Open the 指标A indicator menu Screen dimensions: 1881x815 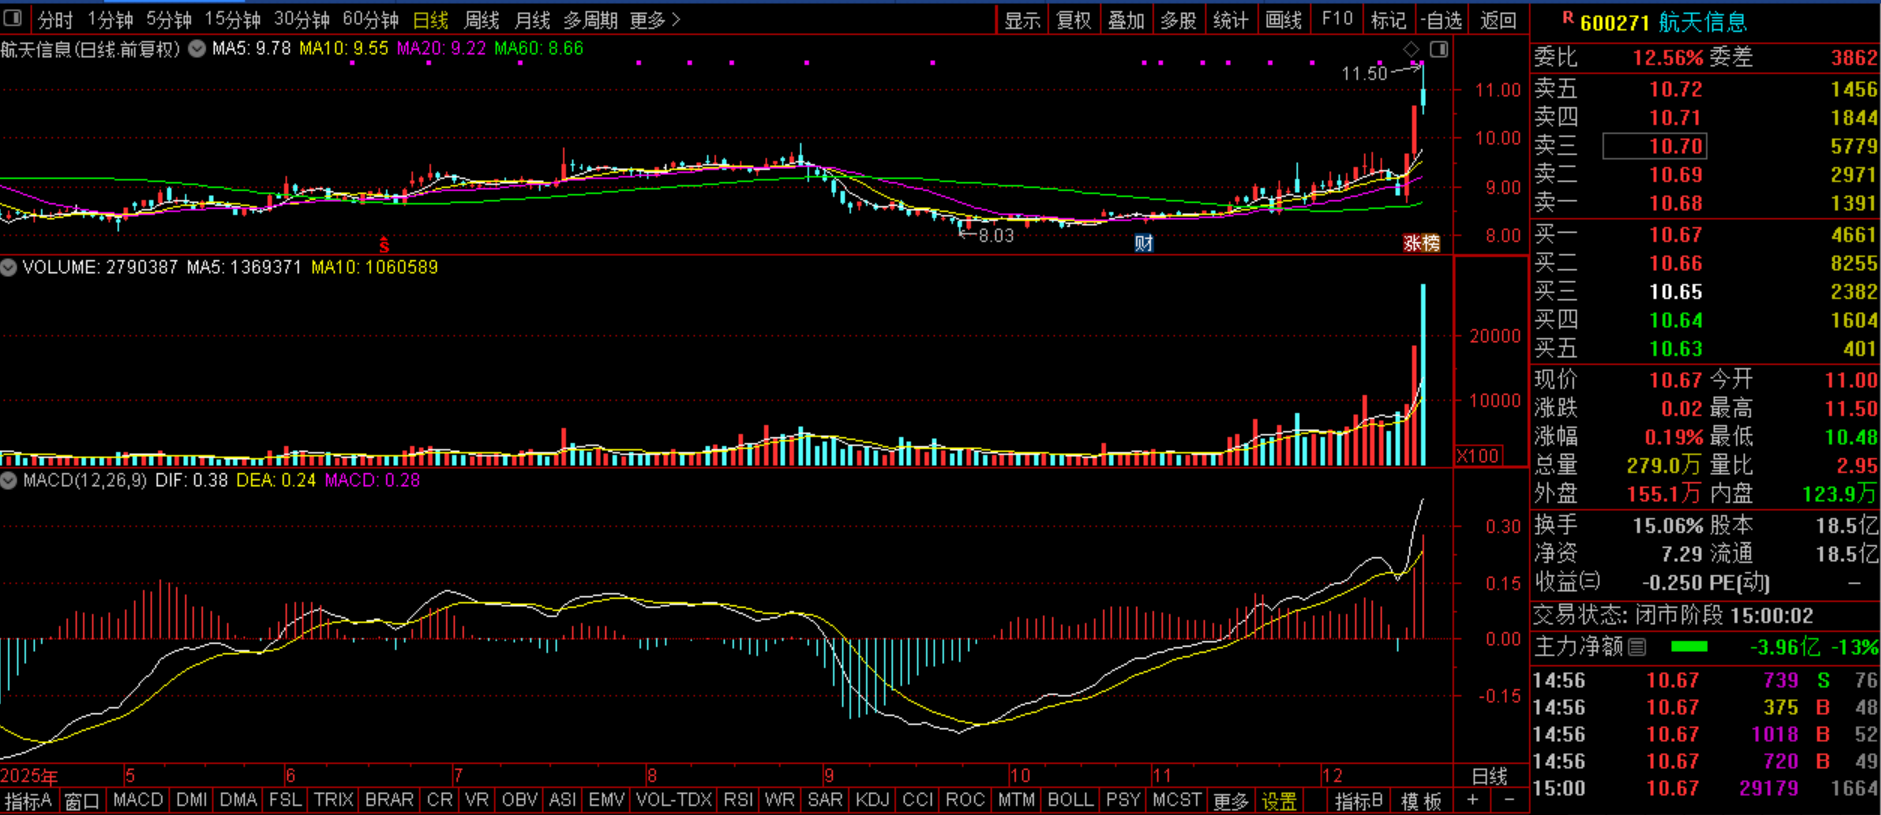[x=28, y=801]
